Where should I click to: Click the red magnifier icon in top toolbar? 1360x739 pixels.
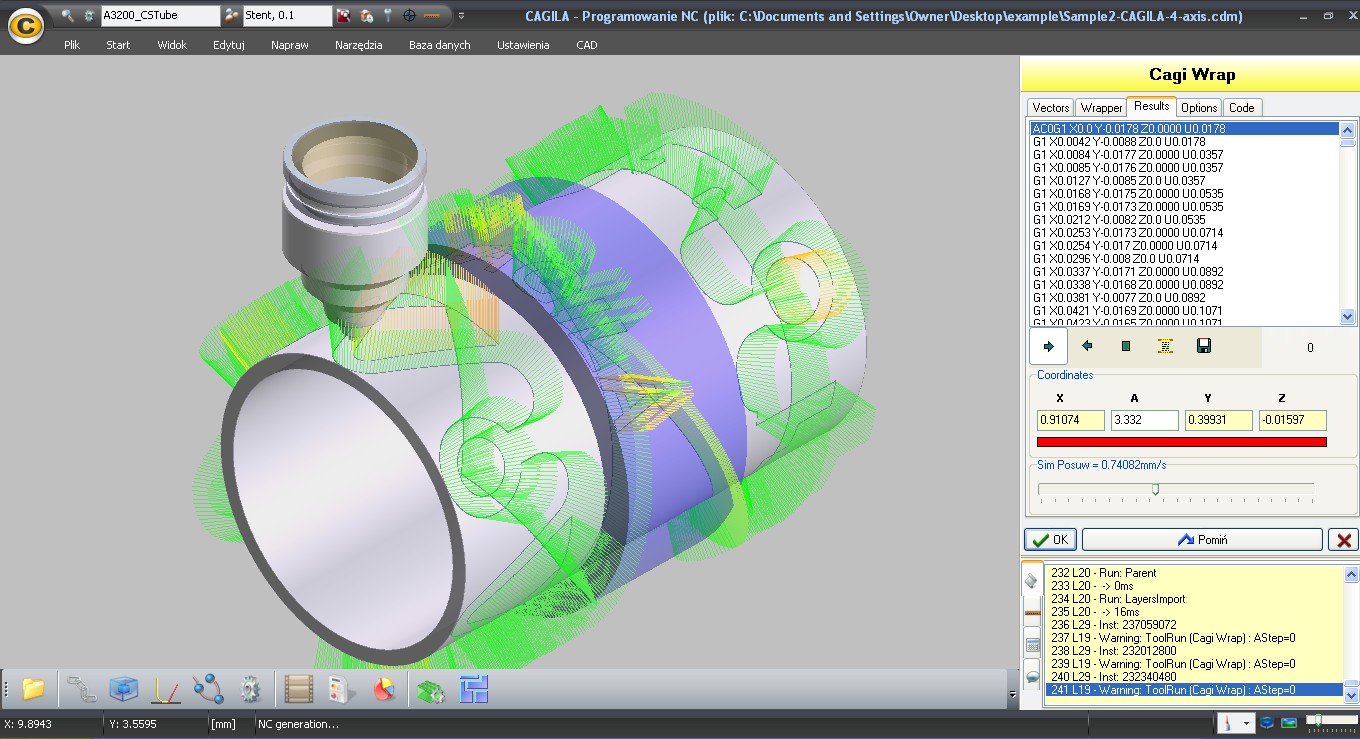point(344,16)
